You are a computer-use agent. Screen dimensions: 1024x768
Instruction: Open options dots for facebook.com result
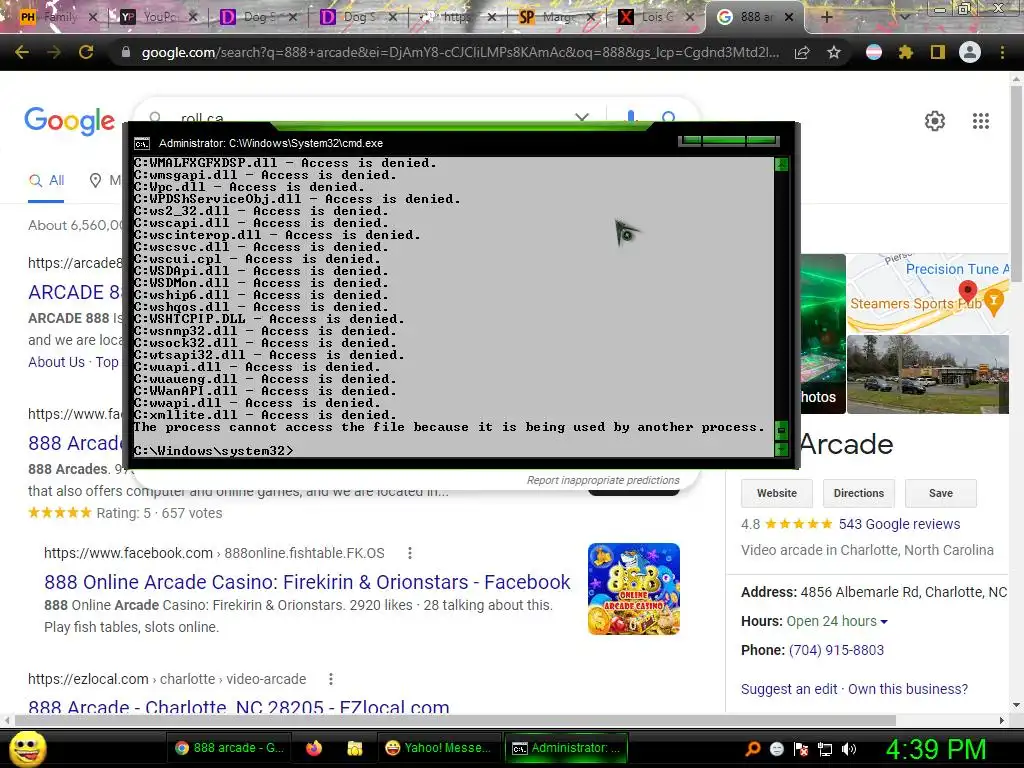pos(409,553)
